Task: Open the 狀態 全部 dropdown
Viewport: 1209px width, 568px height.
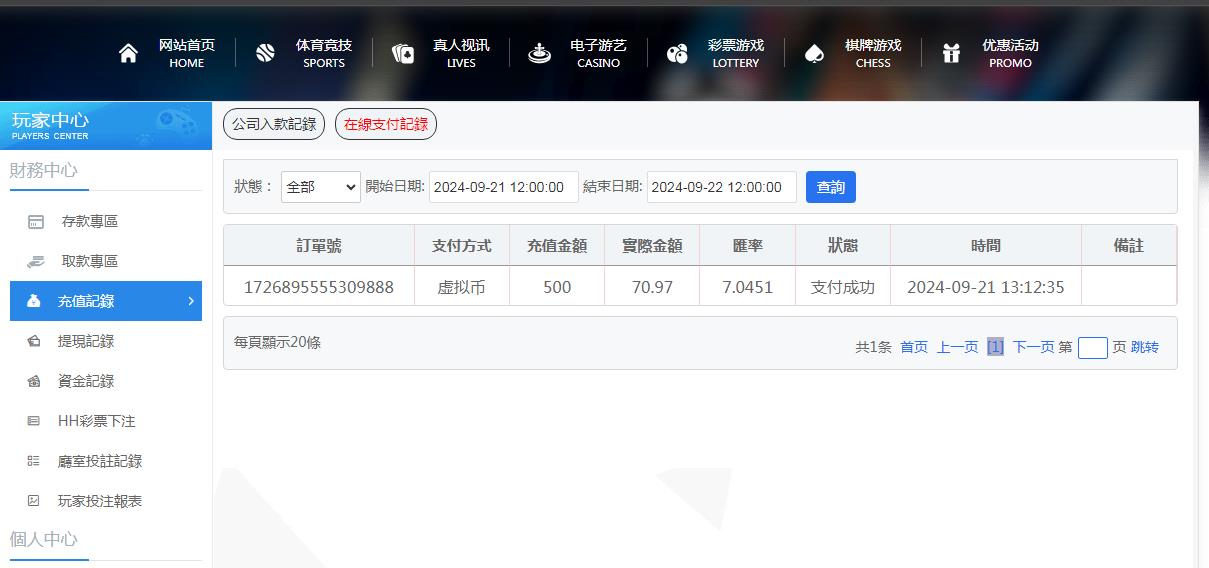Action: coord(321,187)
